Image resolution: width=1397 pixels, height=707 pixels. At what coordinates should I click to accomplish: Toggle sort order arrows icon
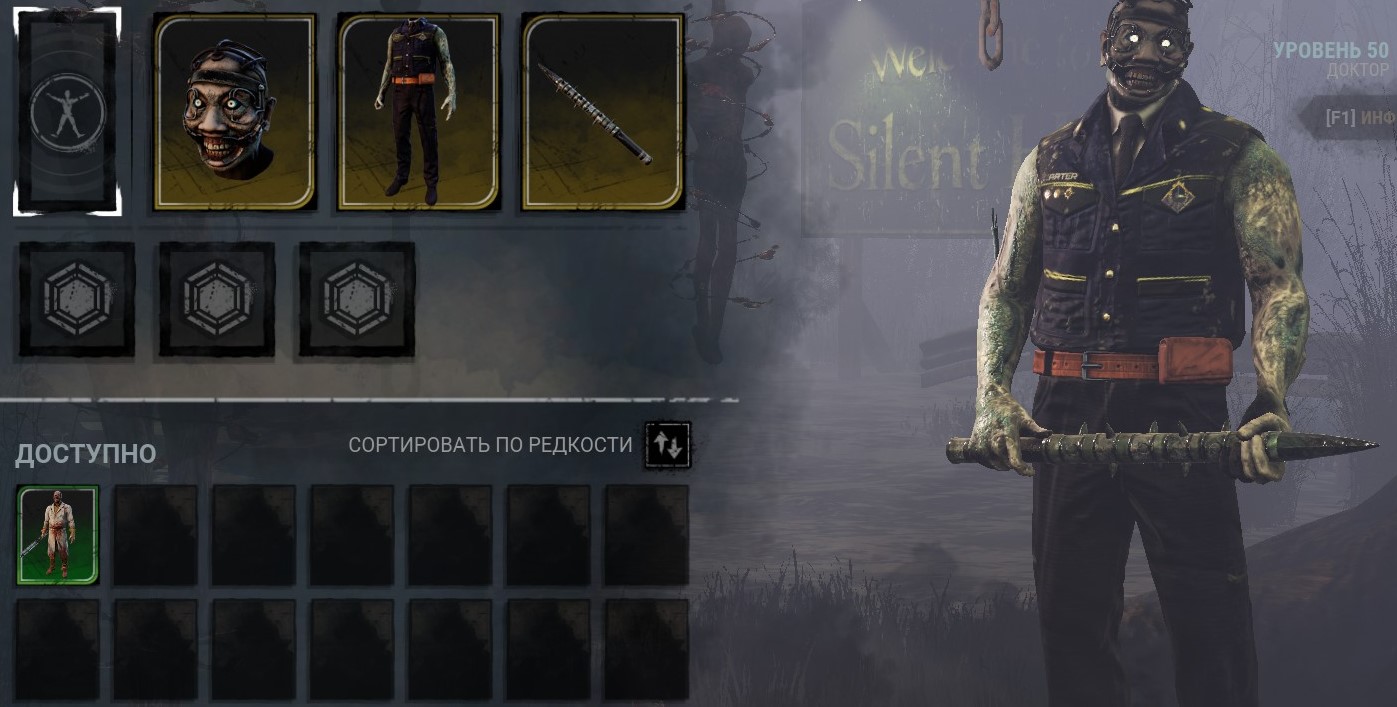click(667, 446)
